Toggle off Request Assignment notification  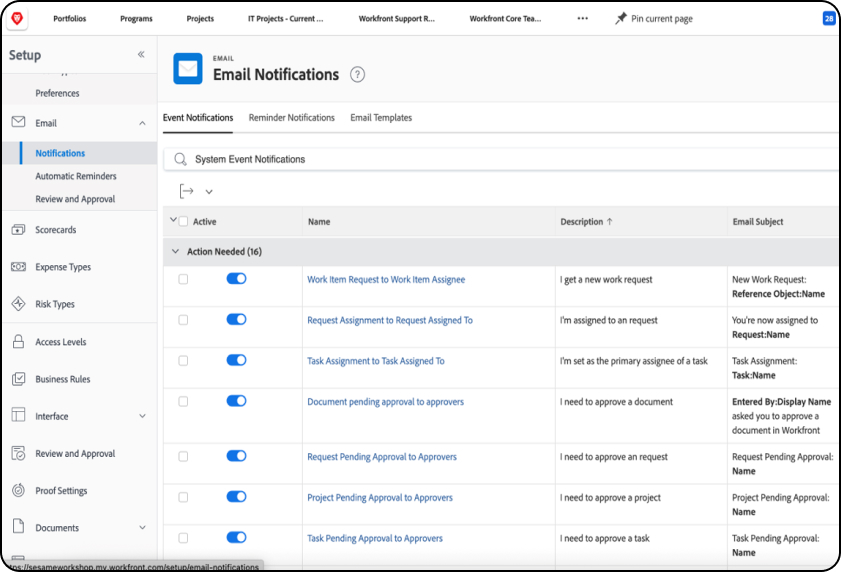[x=236, y=319]
